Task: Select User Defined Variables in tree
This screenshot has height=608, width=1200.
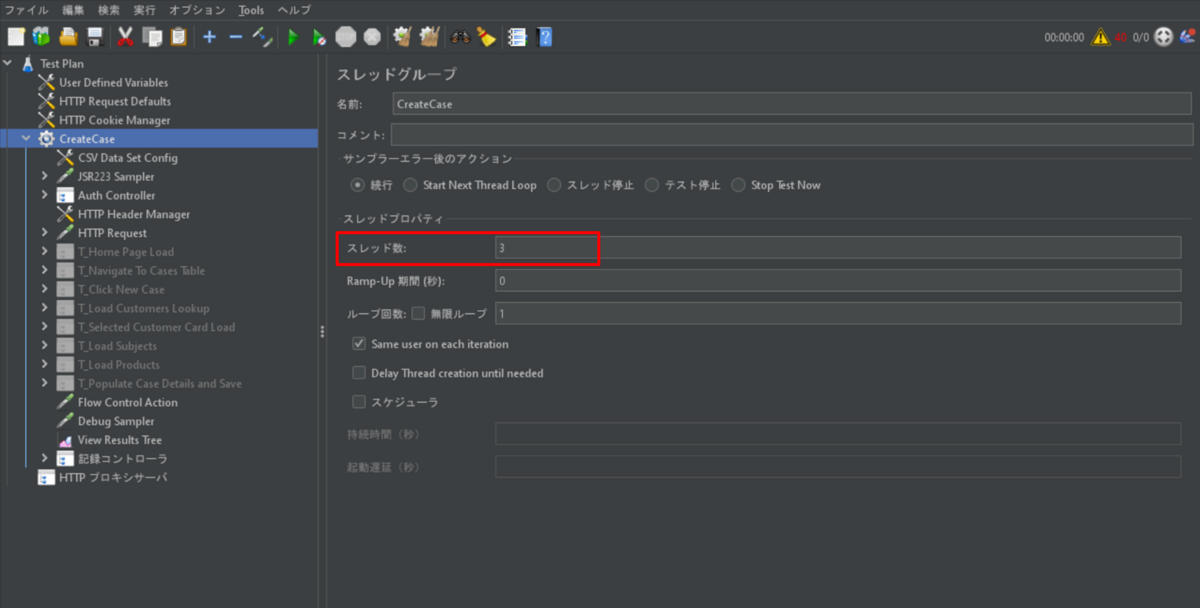Action: 113,82
